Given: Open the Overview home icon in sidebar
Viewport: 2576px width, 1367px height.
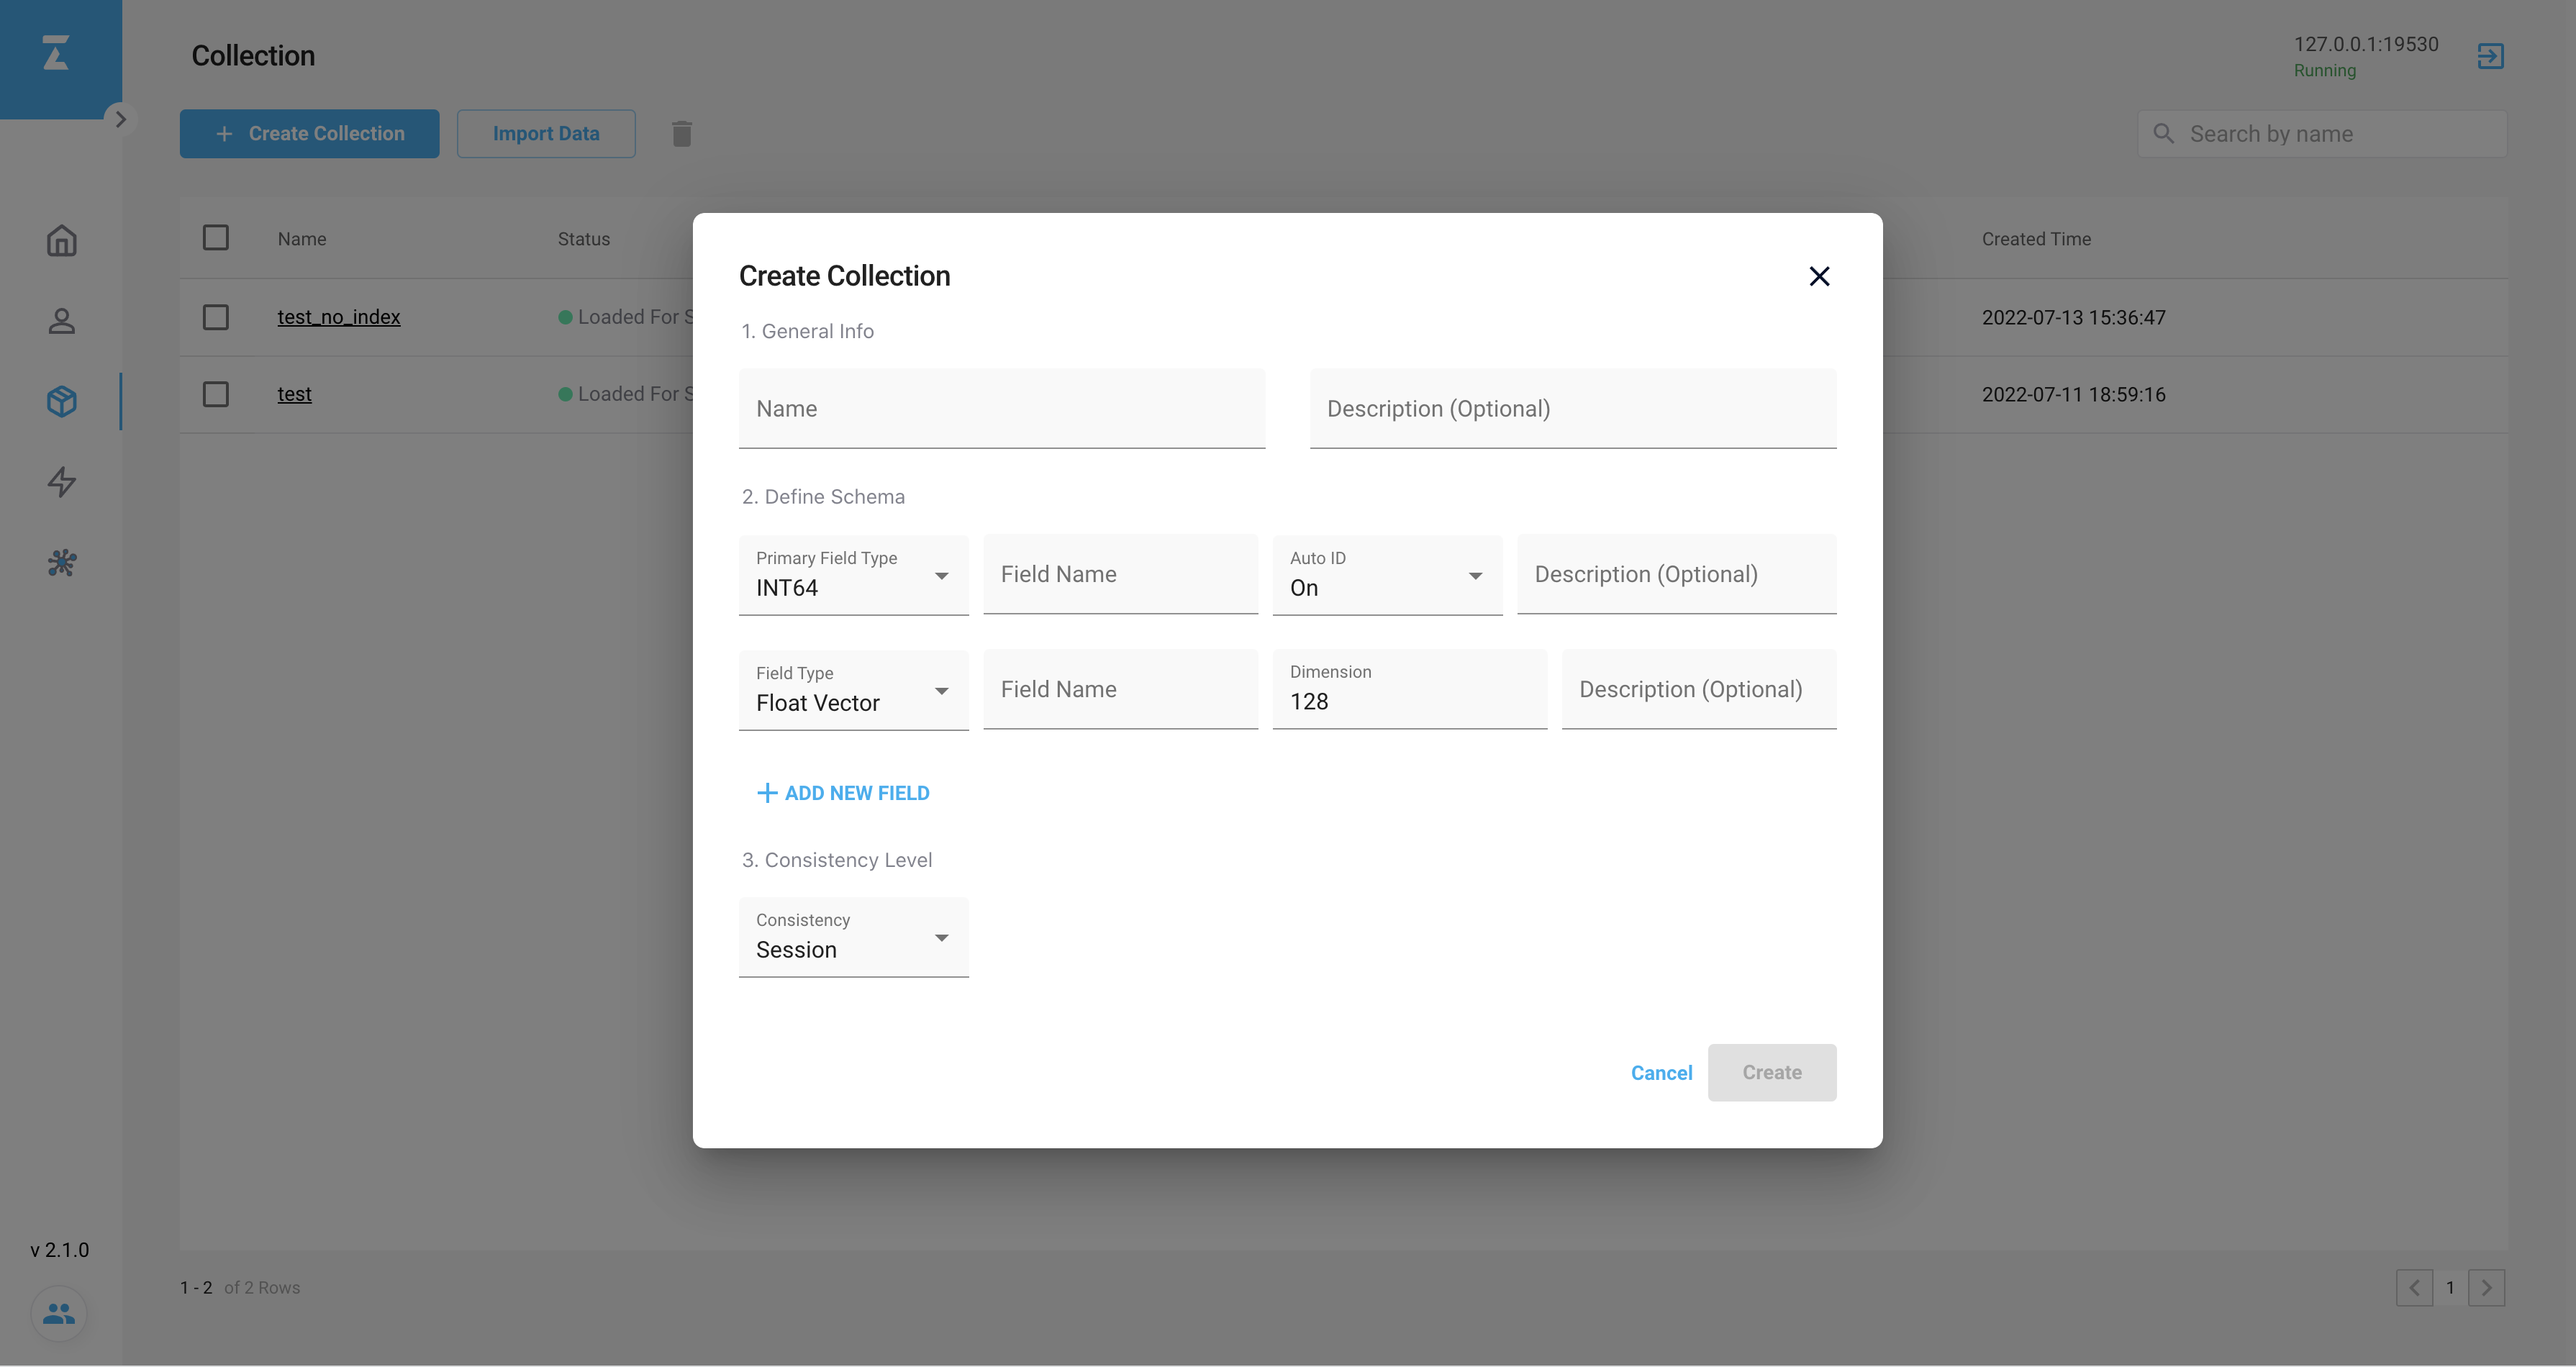Looking at the screenshot, I should pyautogui.click(x=61, y=241).
